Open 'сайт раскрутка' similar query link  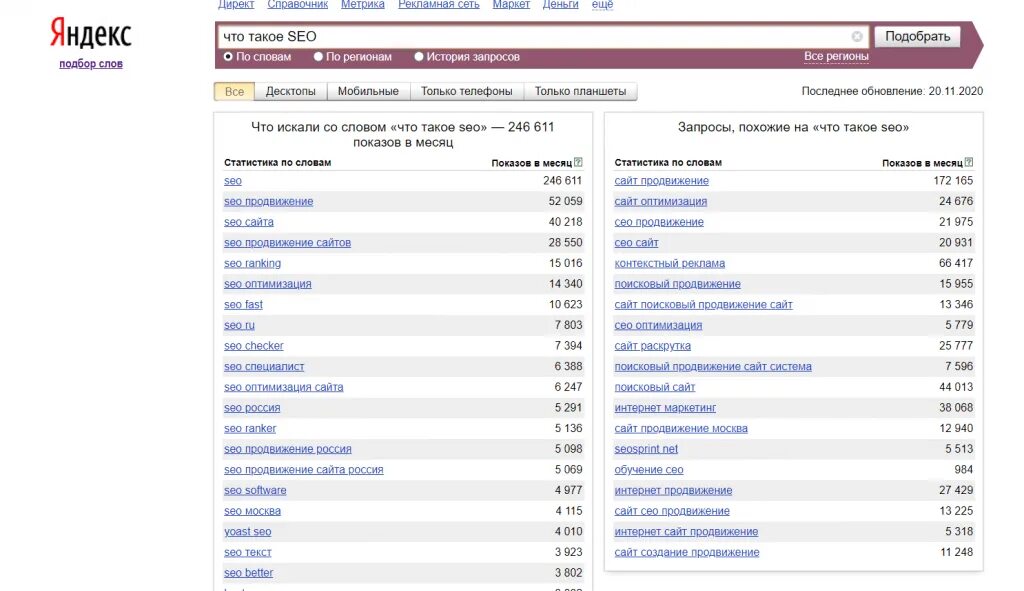(652, 346)
